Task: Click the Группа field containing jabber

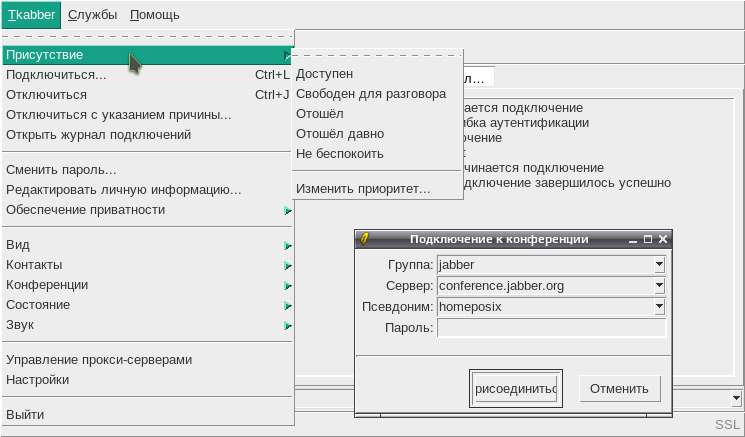Action: pyautogui.click(x=545, y=265)
